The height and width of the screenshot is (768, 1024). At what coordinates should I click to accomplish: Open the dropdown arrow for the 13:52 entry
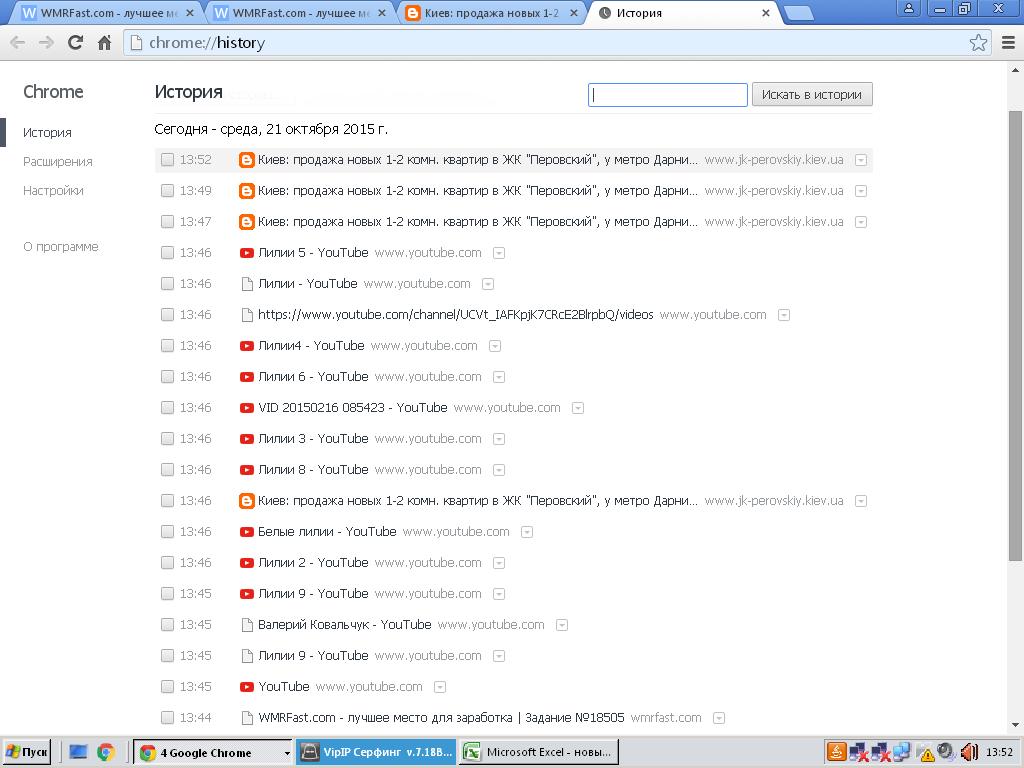click(861, 161)
